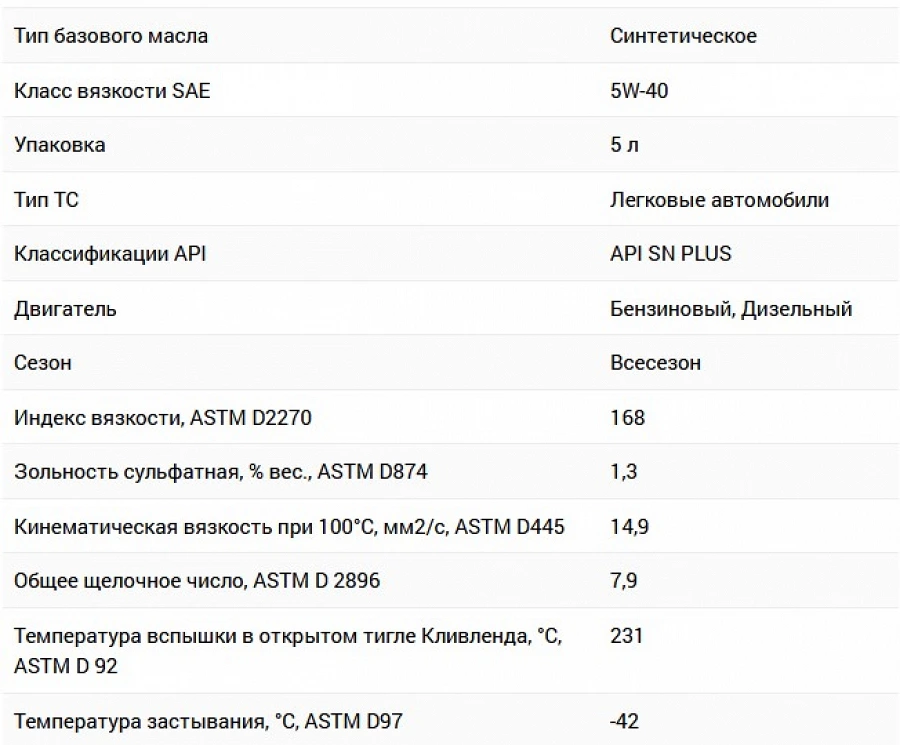Click the 'Упаковка' row label

coord(60,145)
